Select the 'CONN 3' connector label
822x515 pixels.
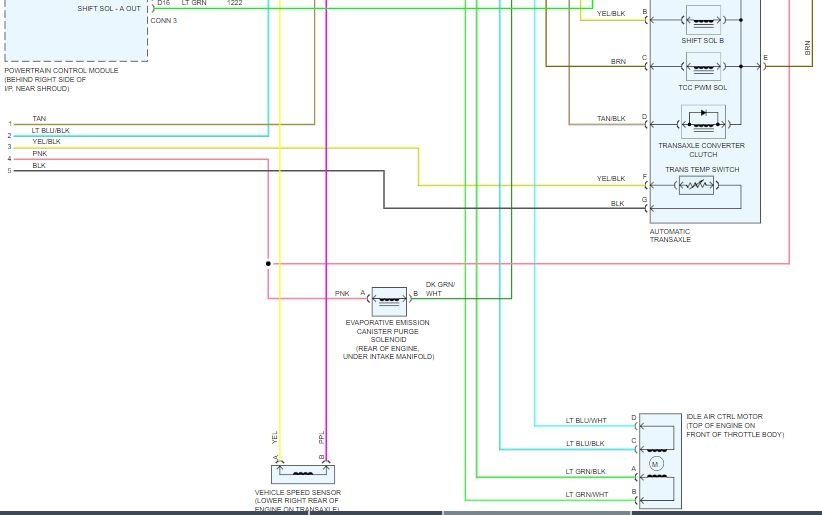(164, 20)
